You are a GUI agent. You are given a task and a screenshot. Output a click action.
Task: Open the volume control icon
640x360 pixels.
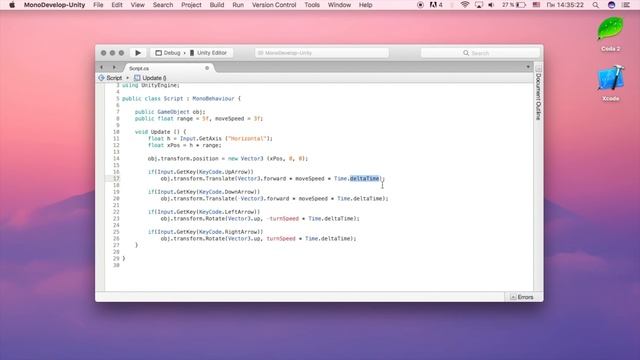coord(491,5)
